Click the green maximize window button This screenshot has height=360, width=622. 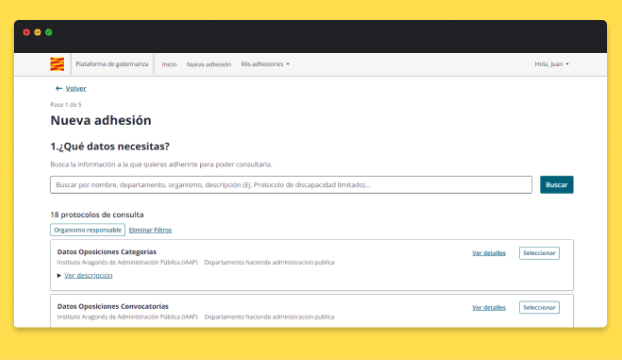point(49,32)
